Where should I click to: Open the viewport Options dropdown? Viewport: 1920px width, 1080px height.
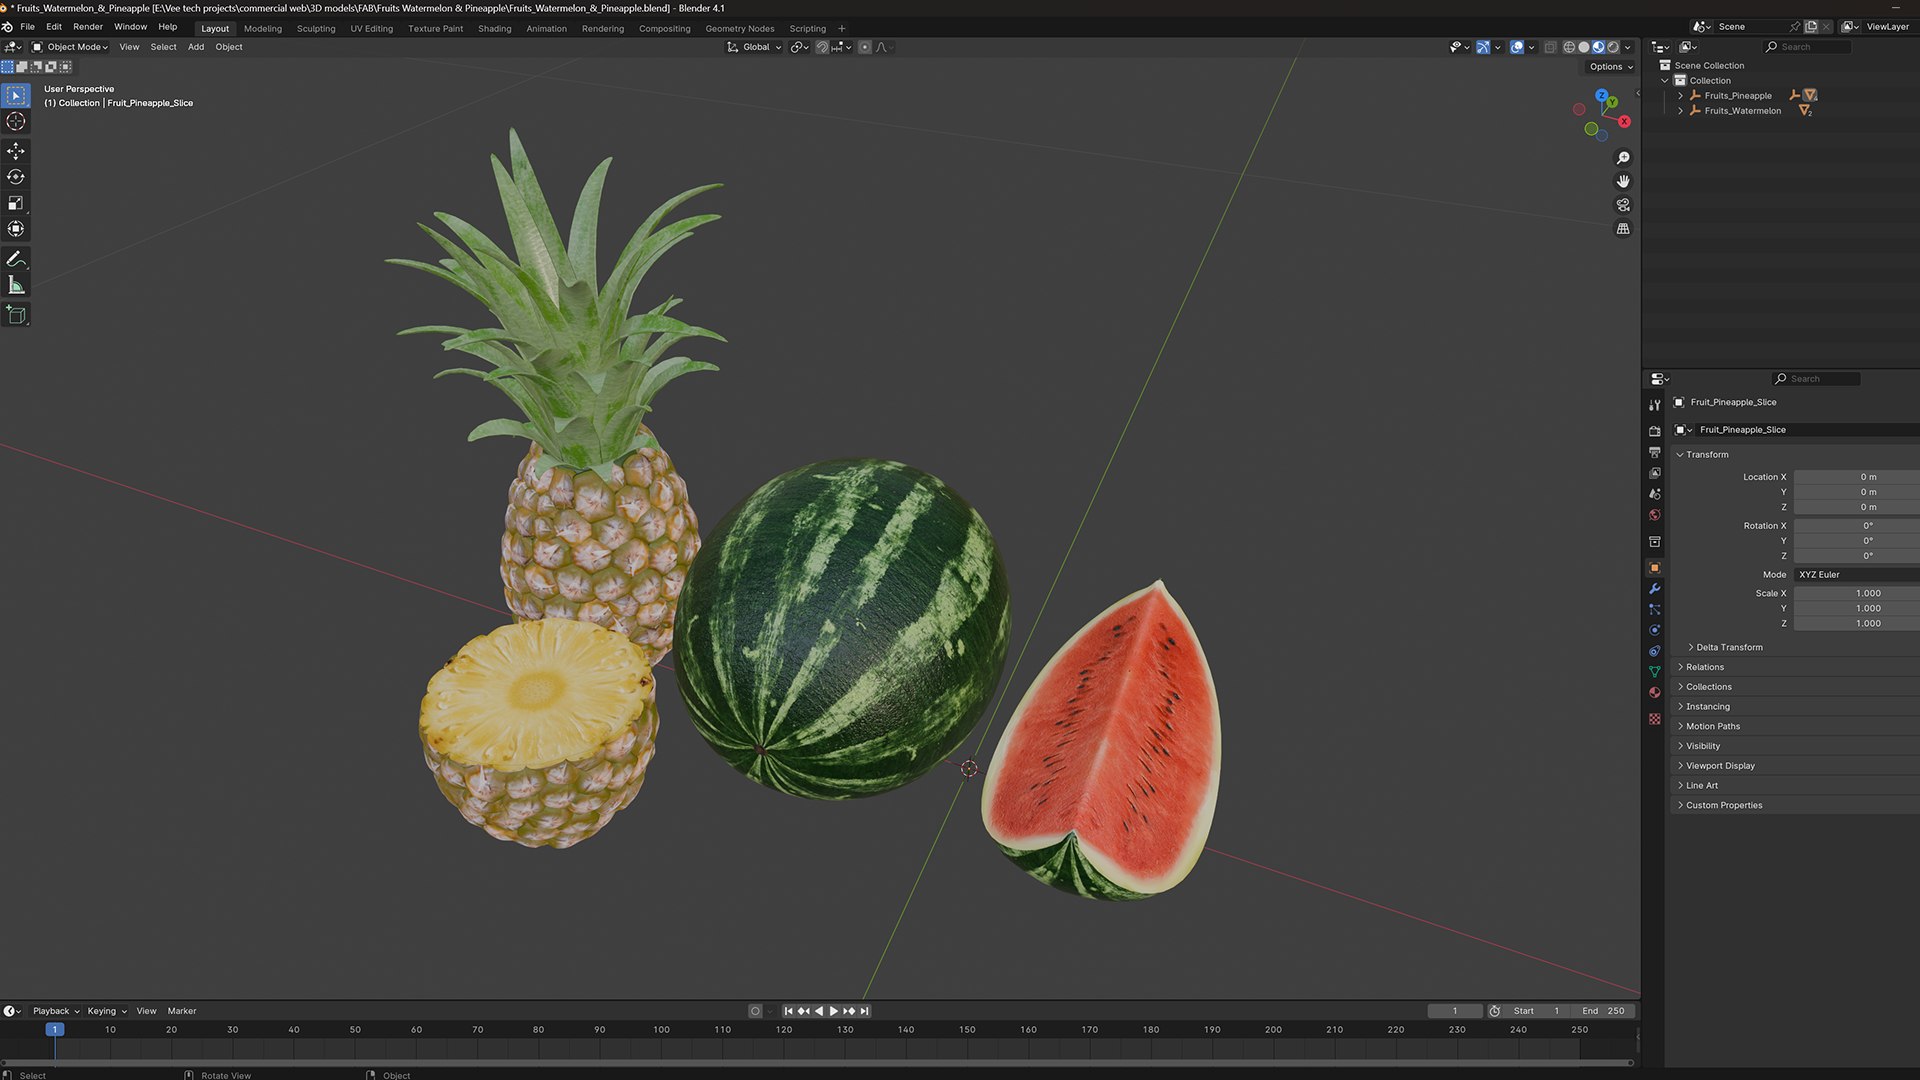coord(1611,67)
